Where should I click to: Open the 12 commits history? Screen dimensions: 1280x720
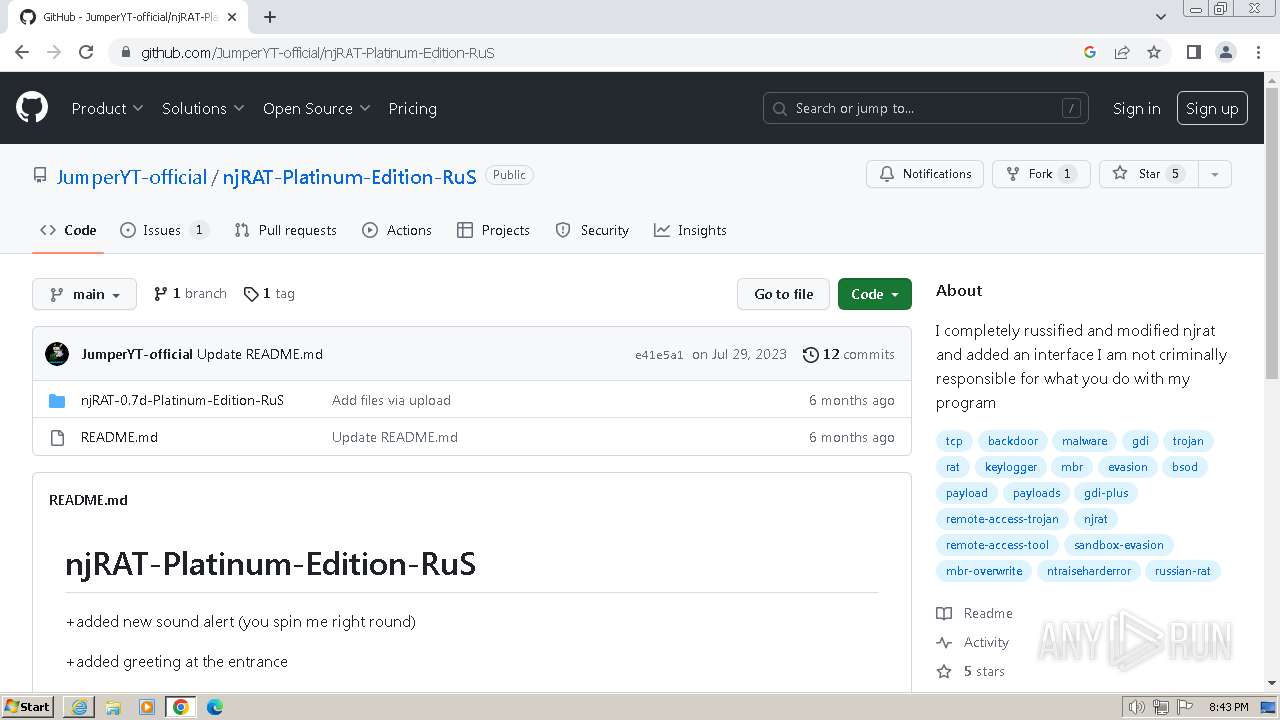point(848,354)
